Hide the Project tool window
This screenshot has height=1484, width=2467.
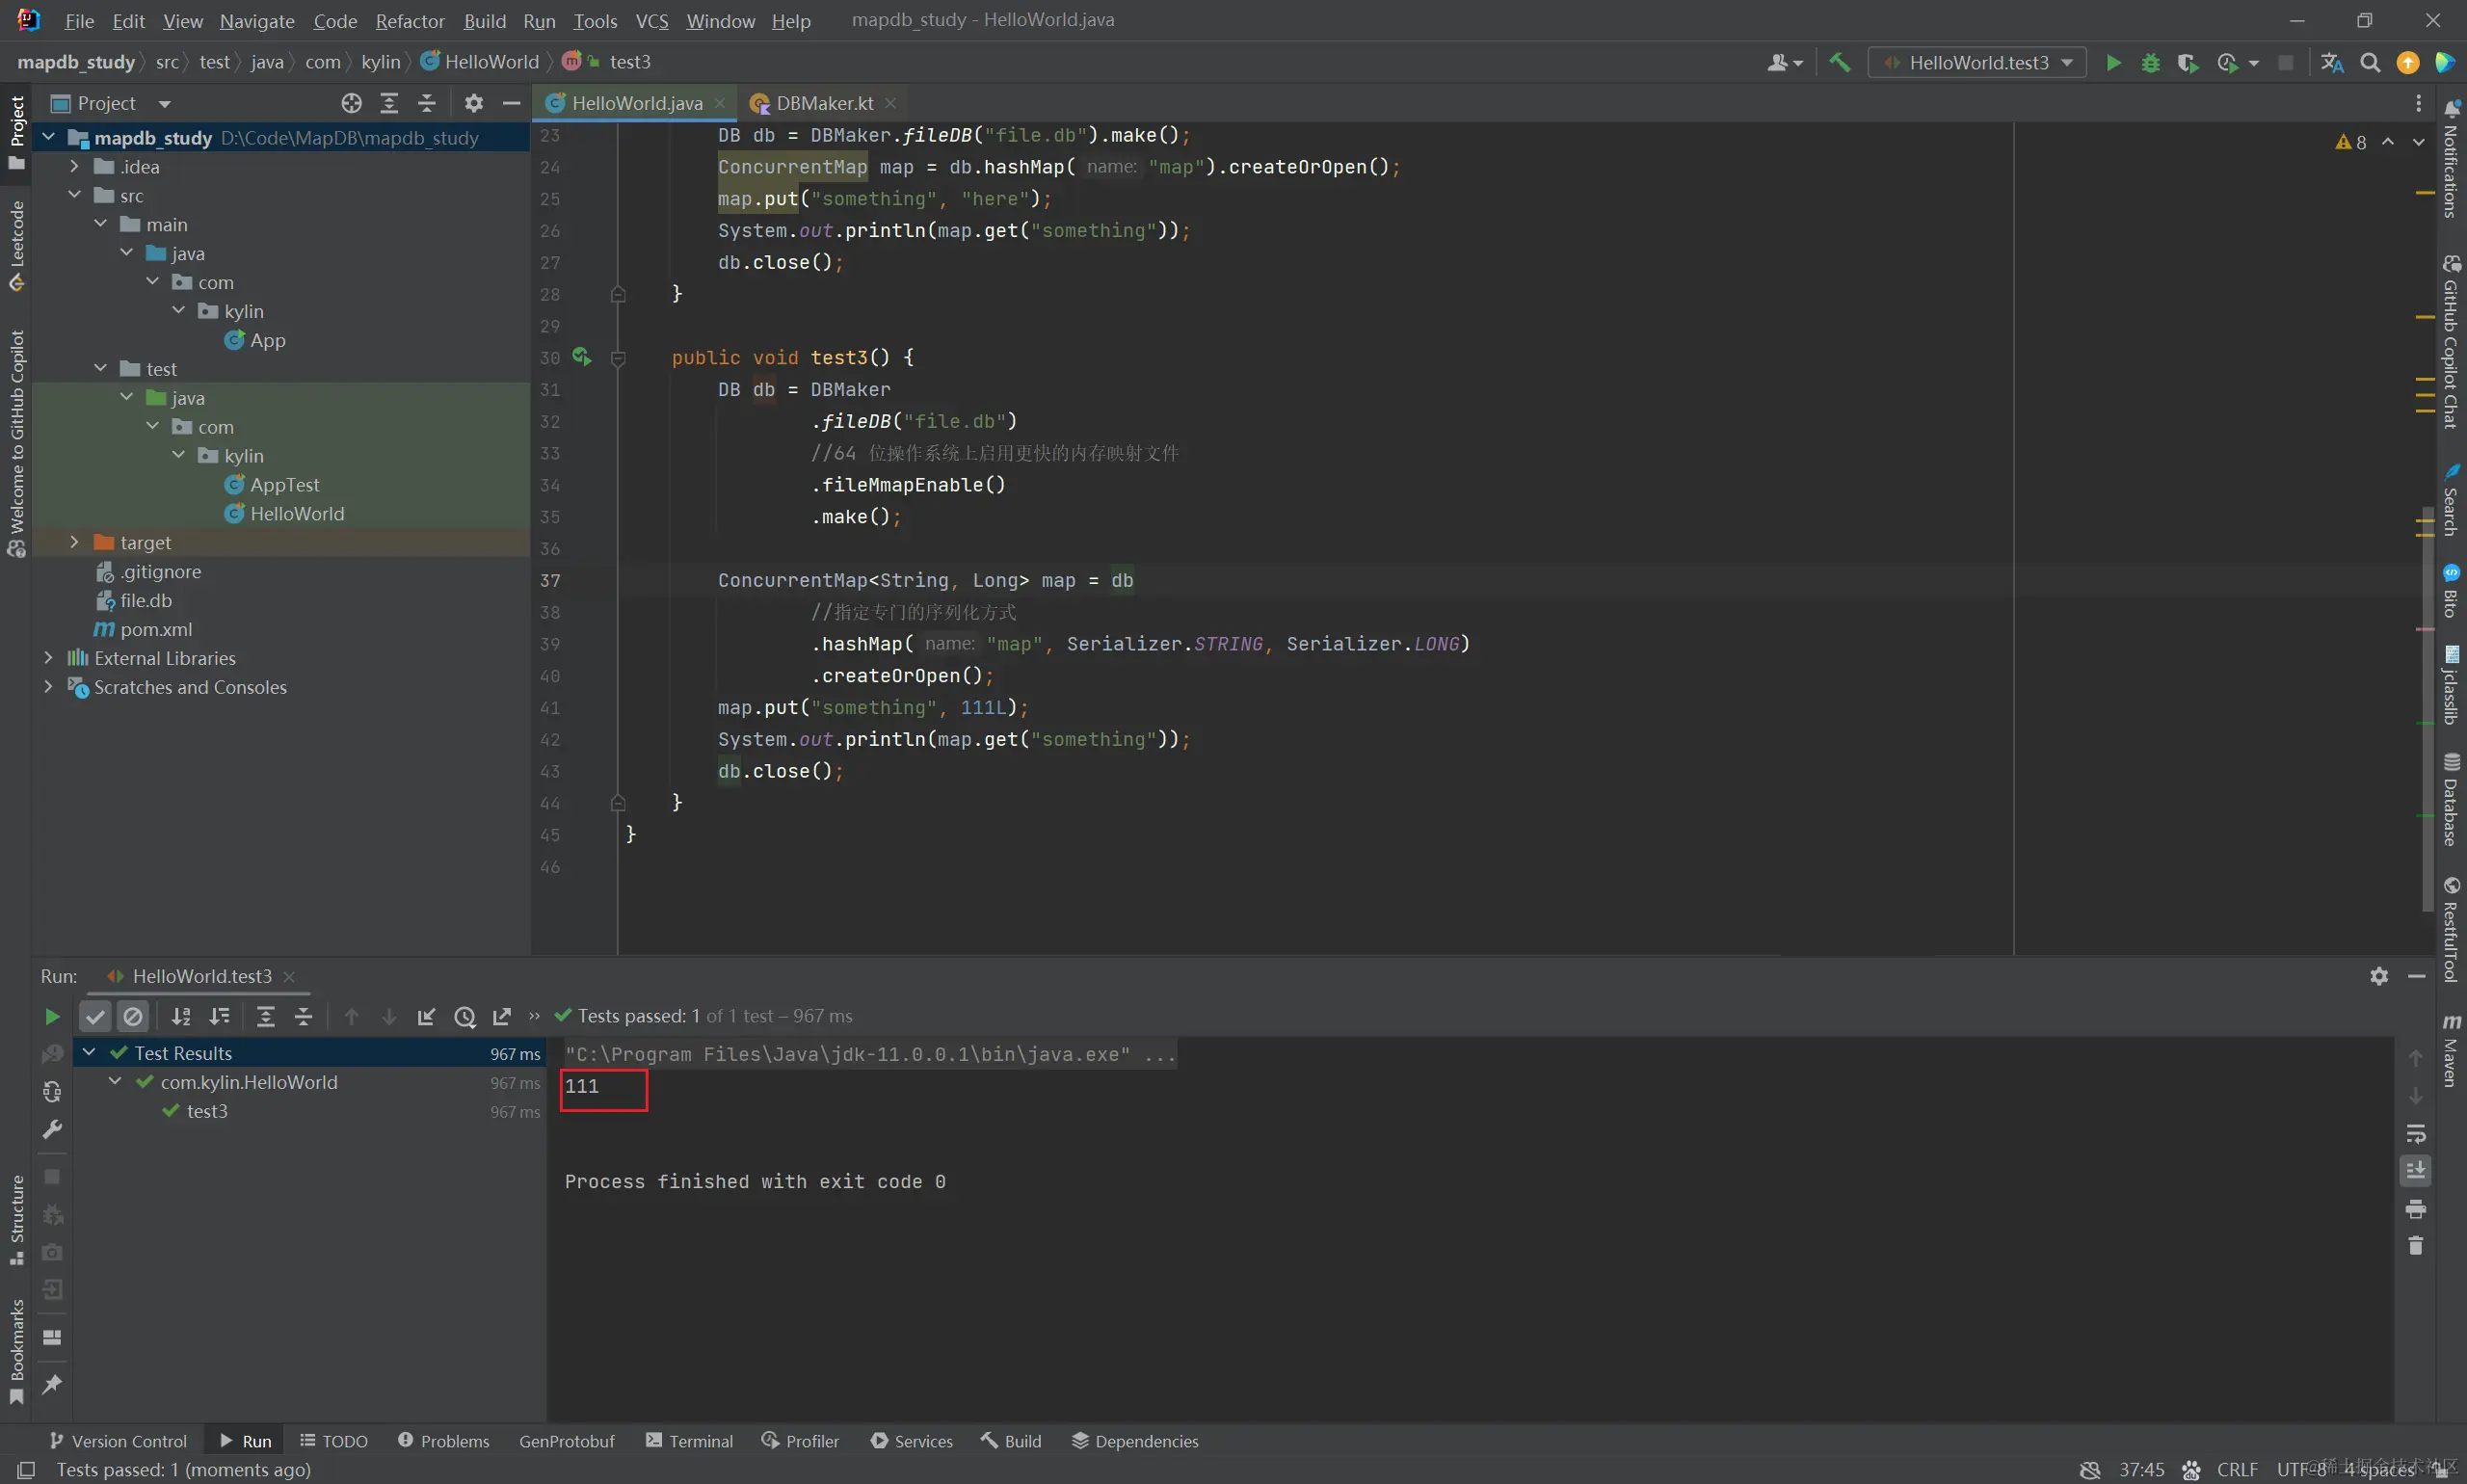(511, 103)
